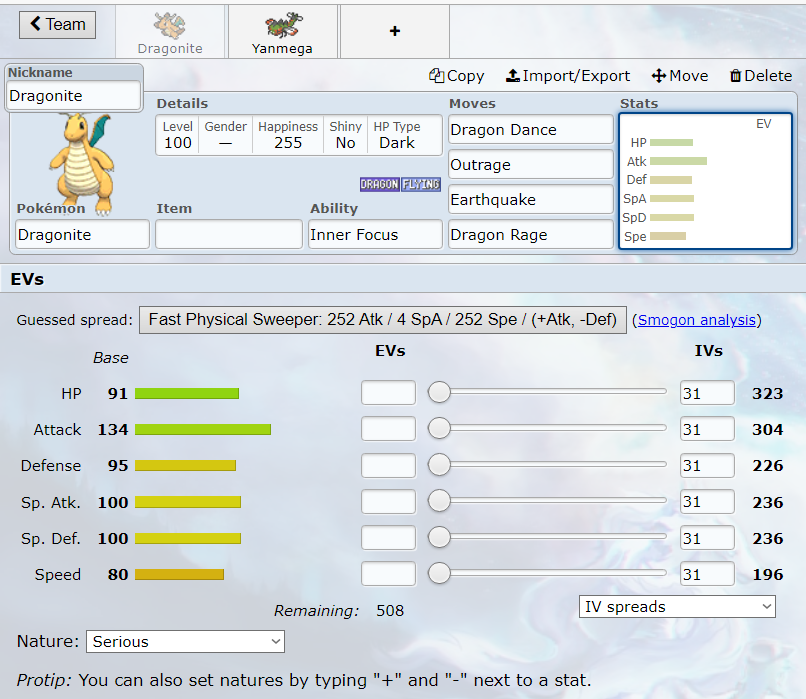Click the Delete trash icon
Screen dimensions: 806x699
point(736,76)
